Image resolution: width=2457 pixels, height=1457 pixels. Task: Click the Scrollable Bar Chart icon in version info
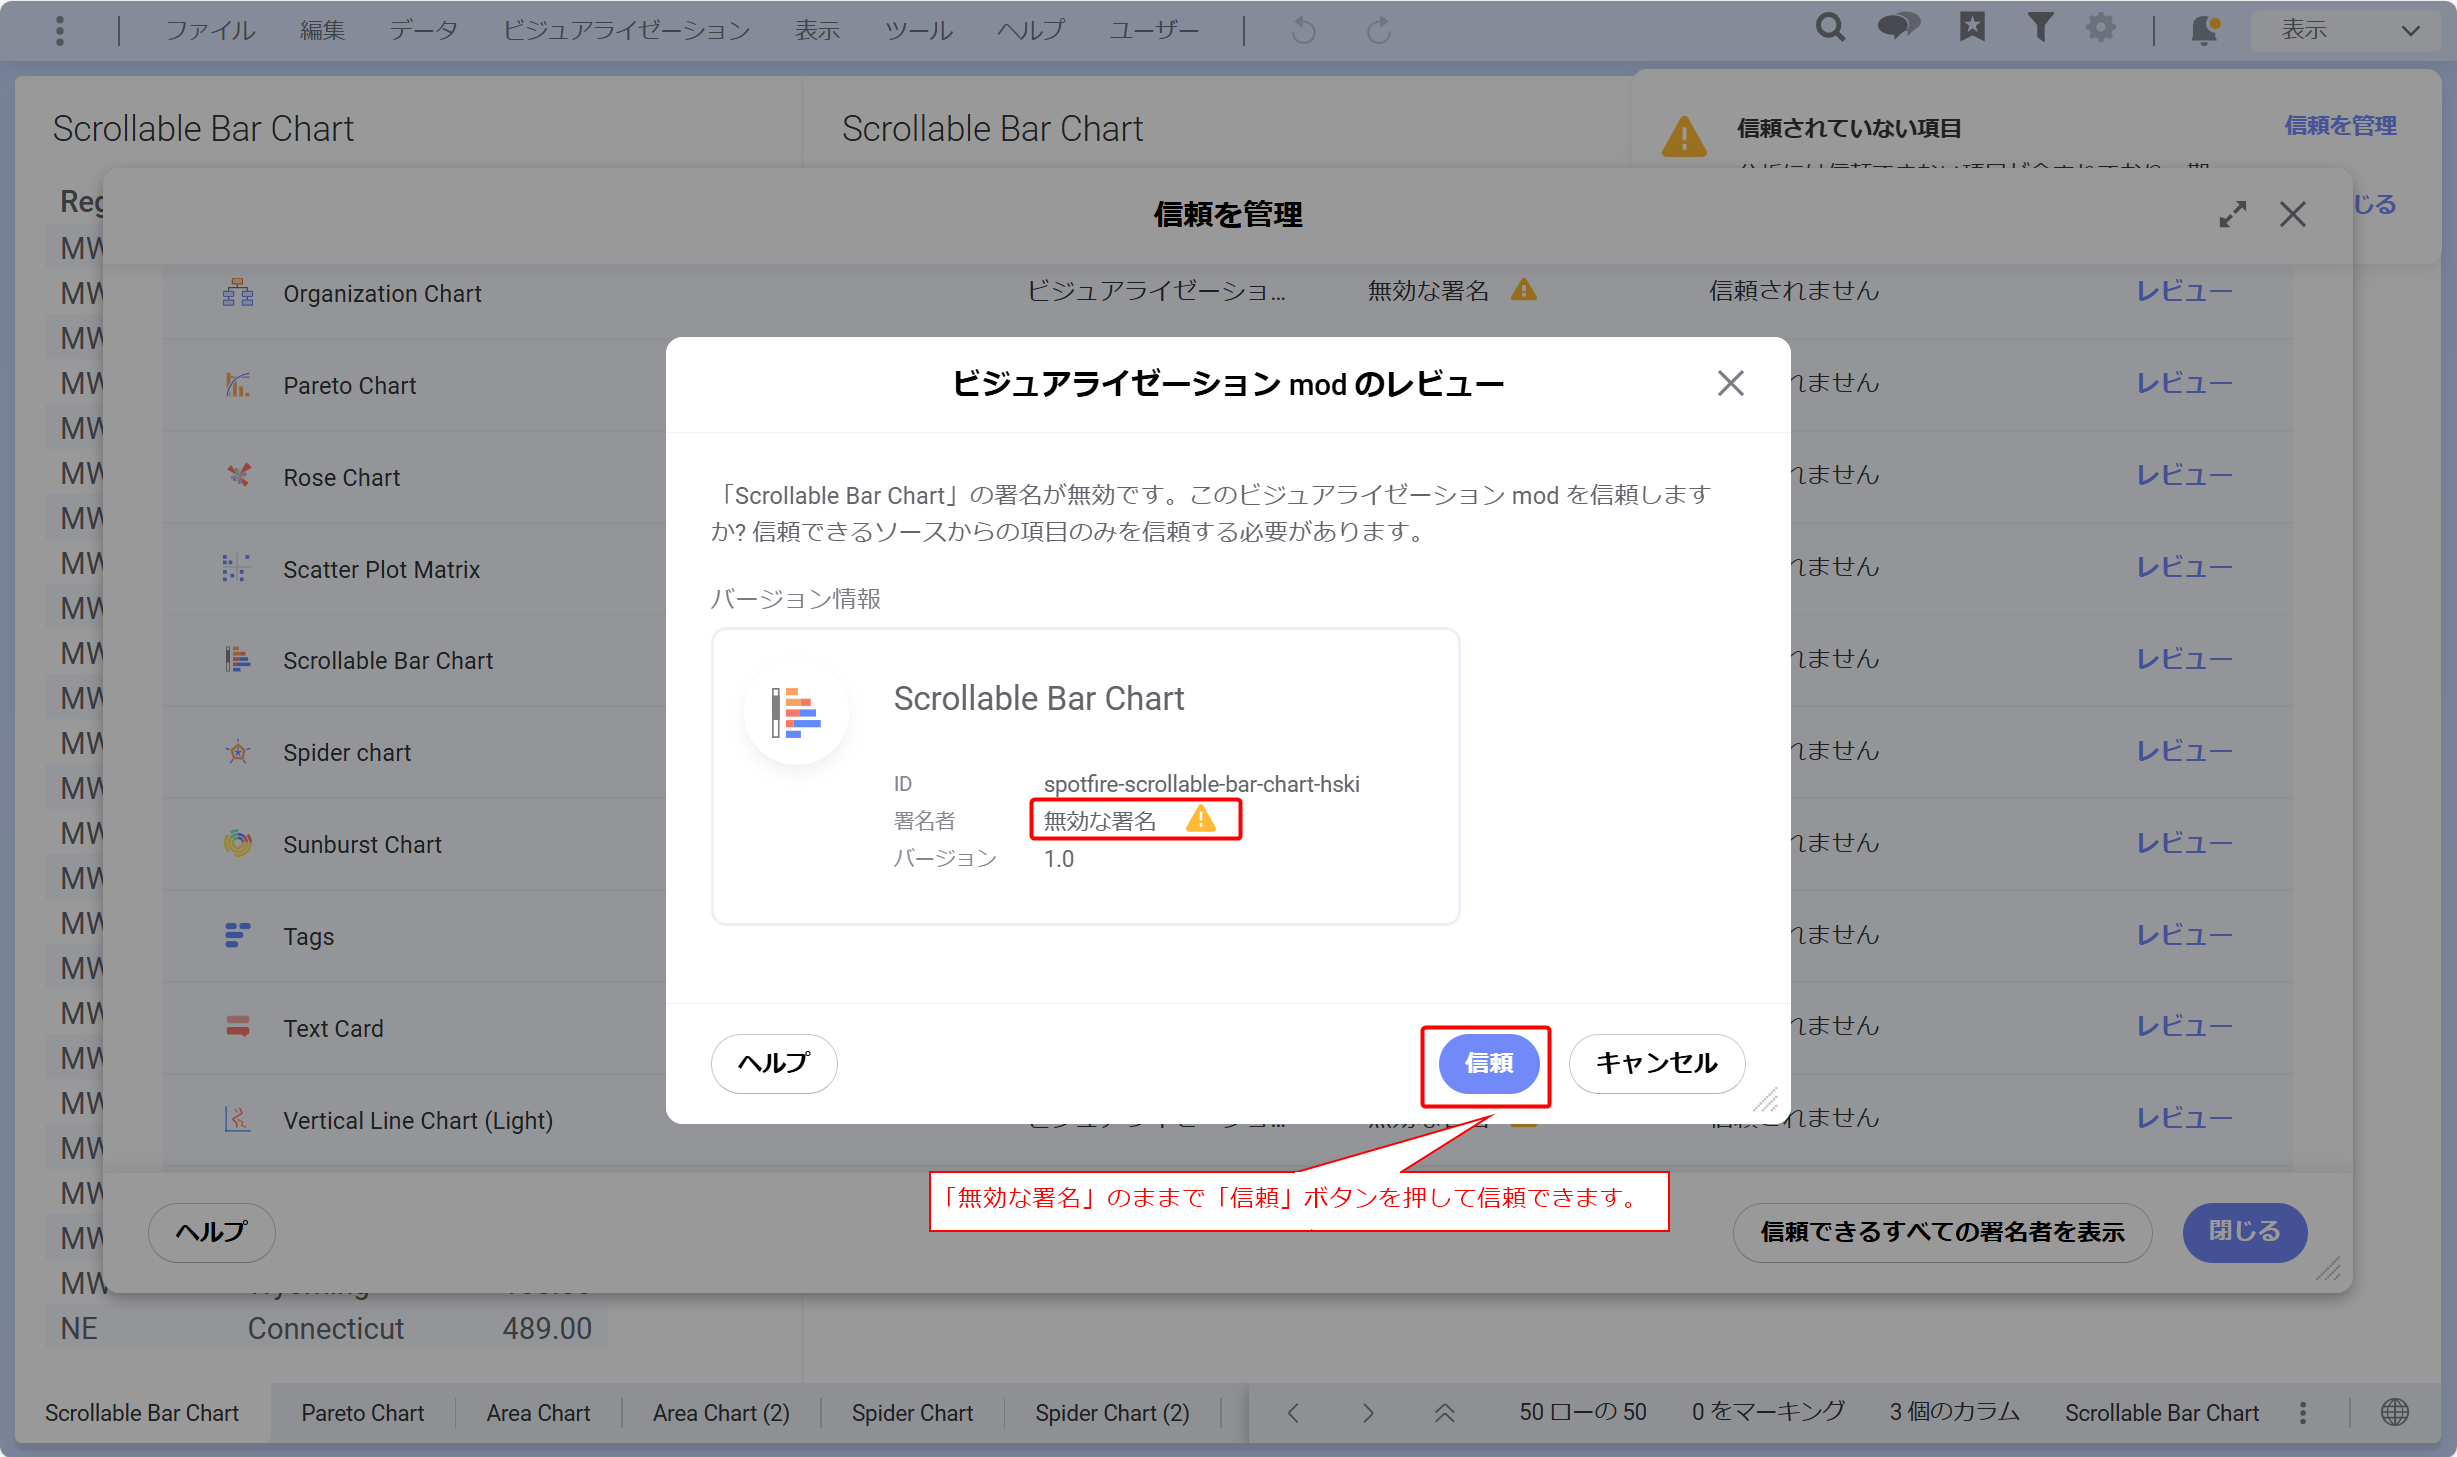click(x=796, y=712)
